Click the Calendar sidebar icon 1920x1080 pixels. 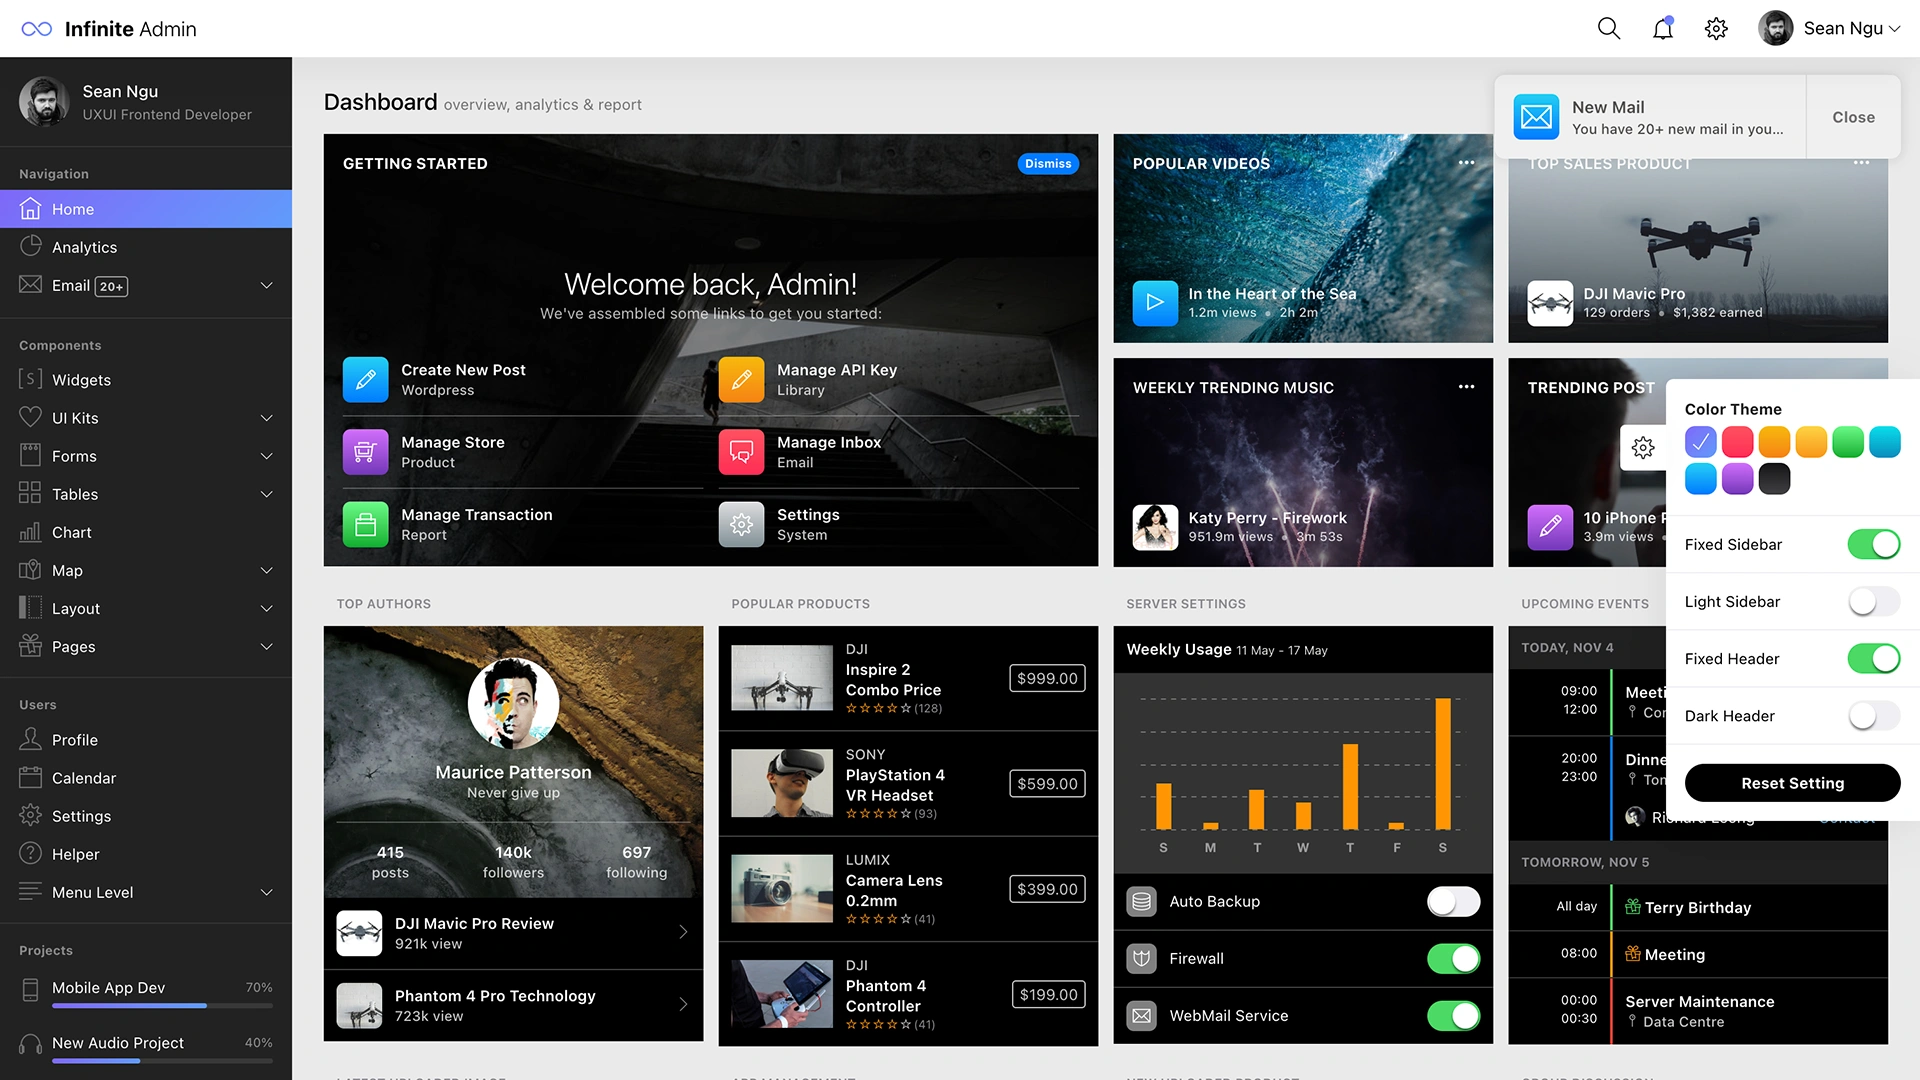pyautogui.click(x=30, y=777)
